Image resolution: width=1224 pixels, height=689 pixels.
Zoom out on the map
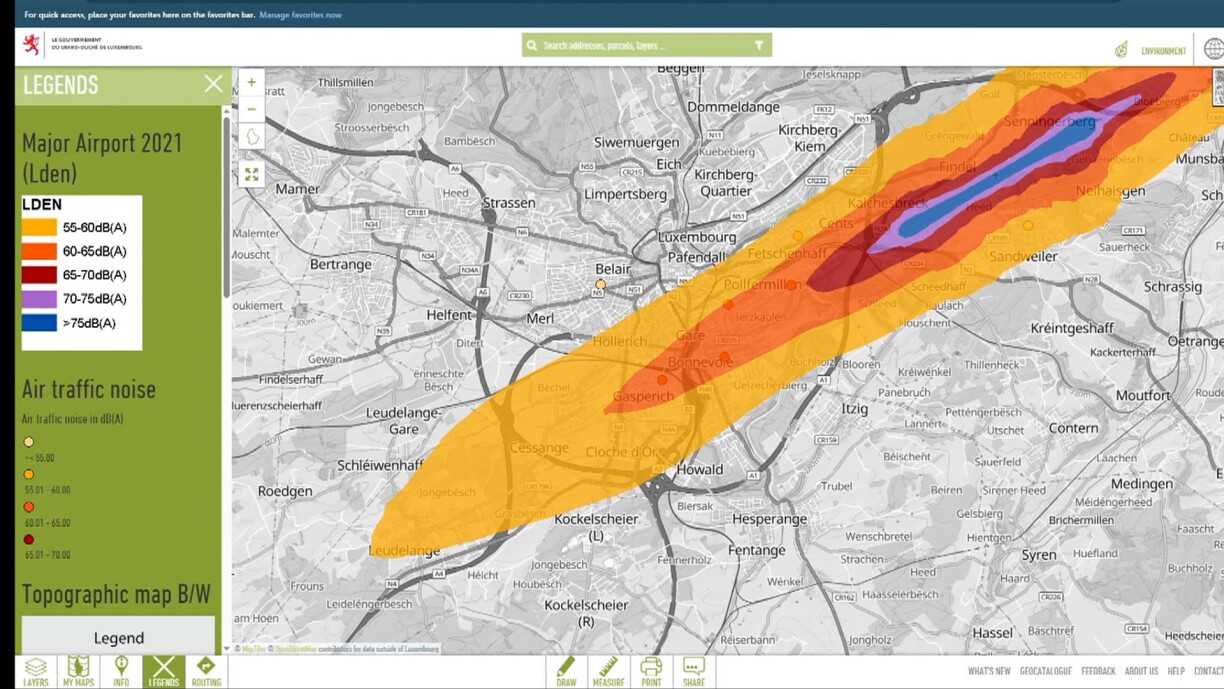(x=251, y=109)
